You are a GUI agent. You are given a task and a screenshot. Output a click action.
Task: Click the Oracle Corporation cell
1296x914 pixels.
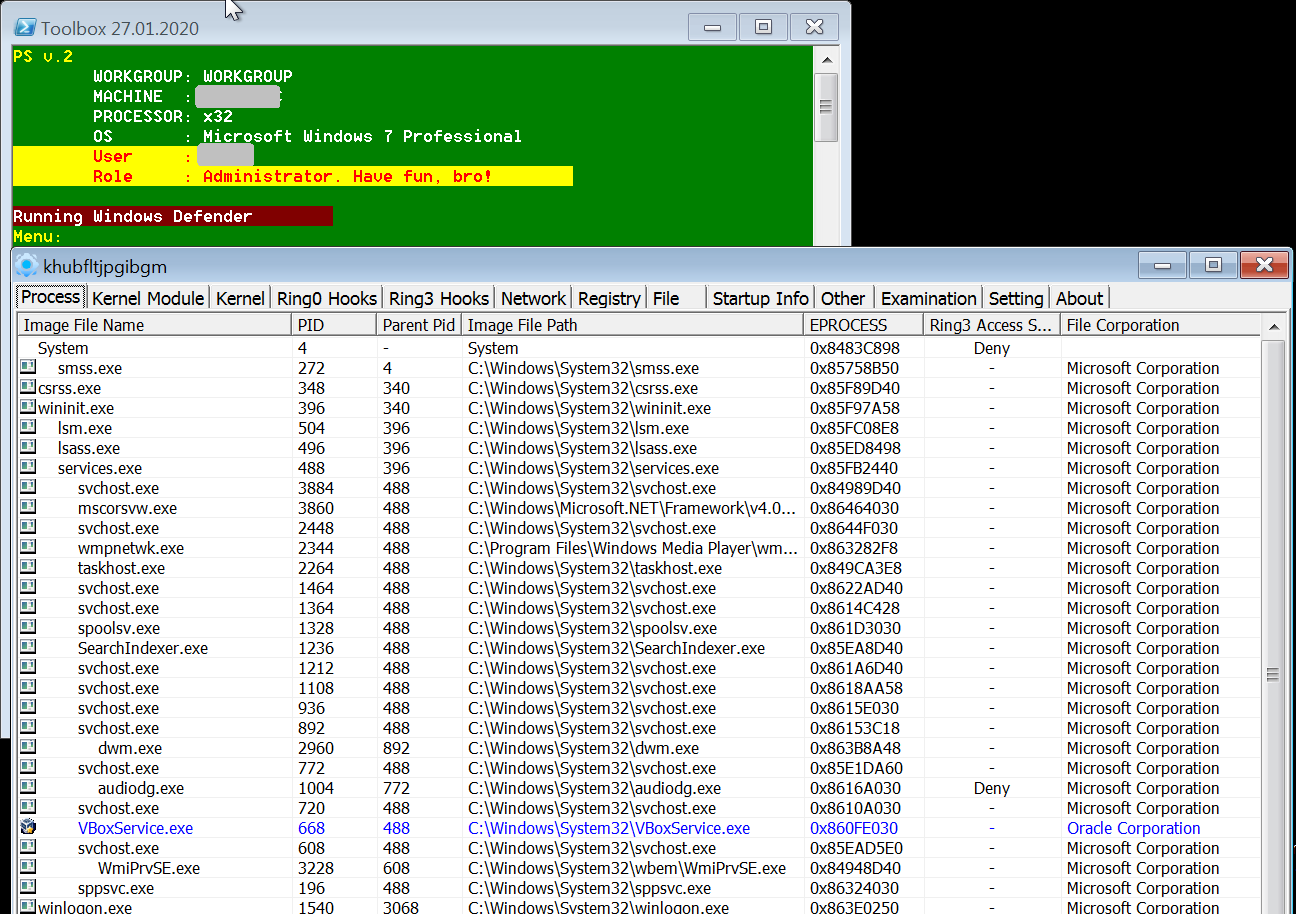(x=1134, y=828)
